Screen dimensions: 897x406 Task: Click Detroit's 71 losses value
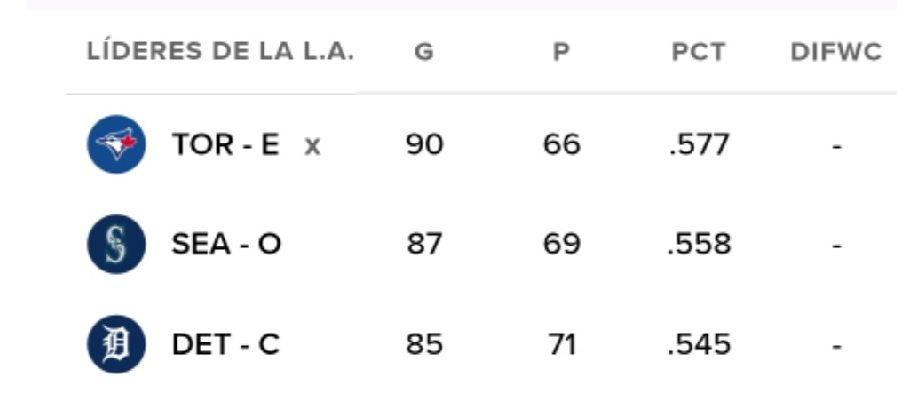point(561,345)
